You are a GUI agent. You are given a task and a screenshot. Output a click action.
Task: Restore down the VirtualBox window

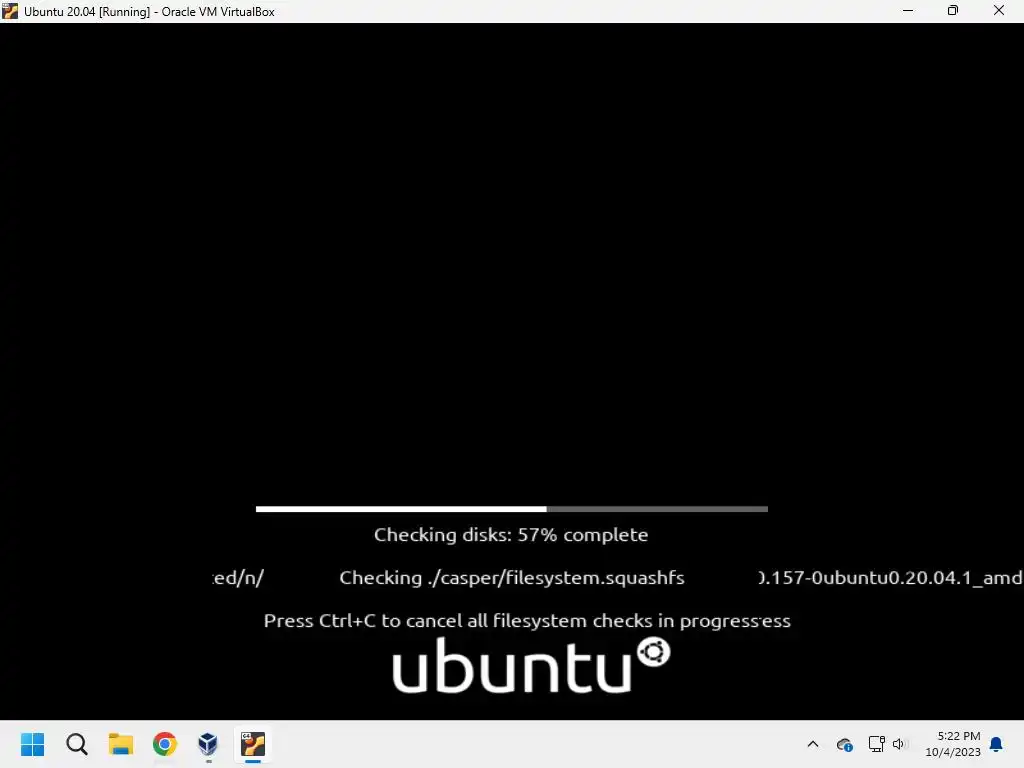click(953, 10)
